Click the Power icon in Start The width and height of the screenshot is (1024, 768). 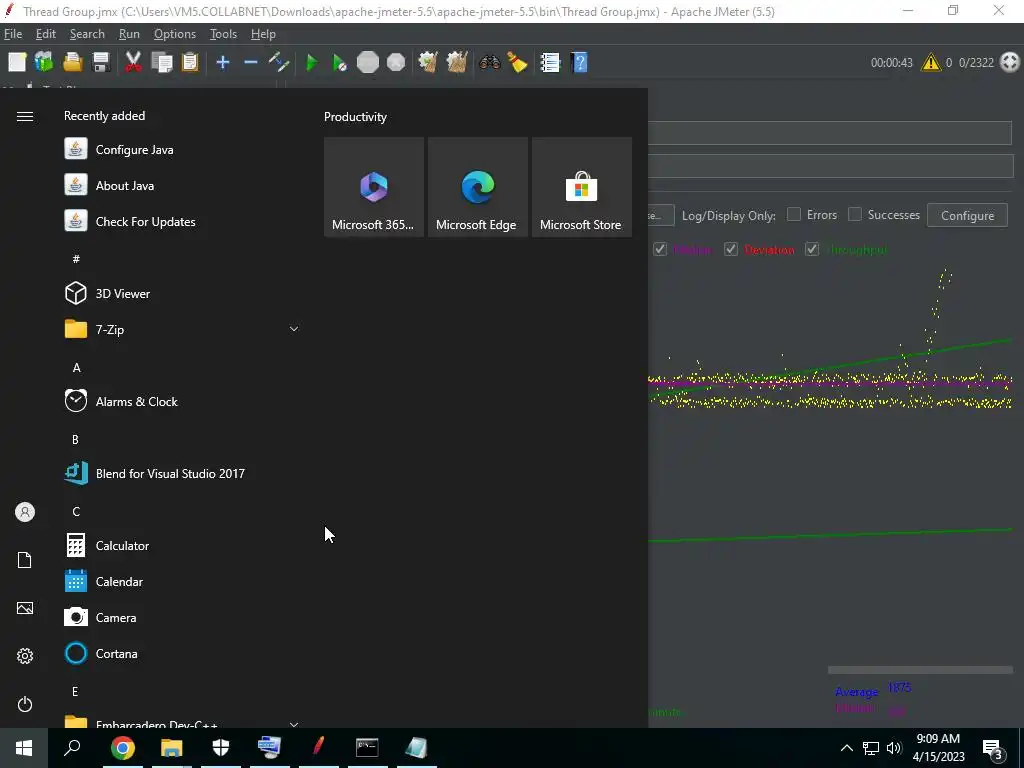[x=25, y=704]
